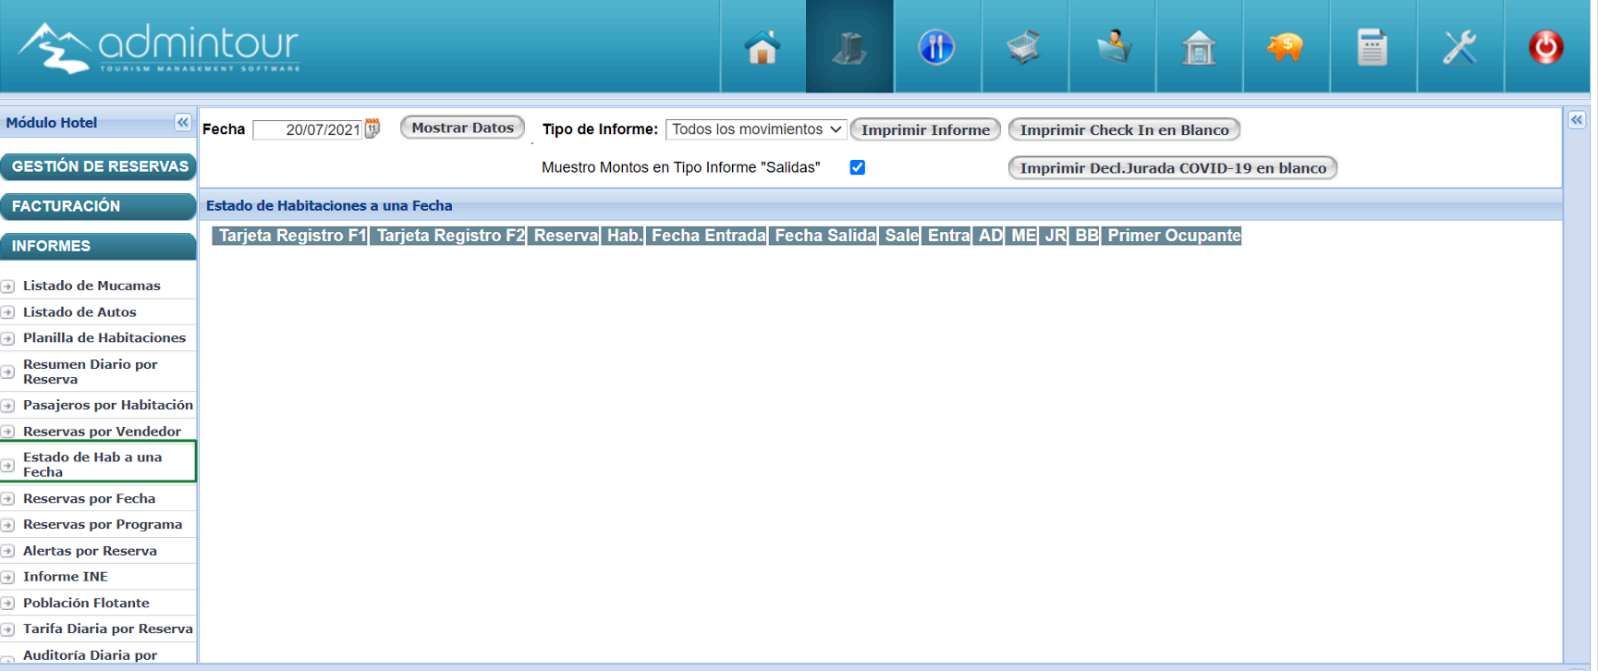
Task: Click the restaurant fork and knife icon
Action: (937, 47)
